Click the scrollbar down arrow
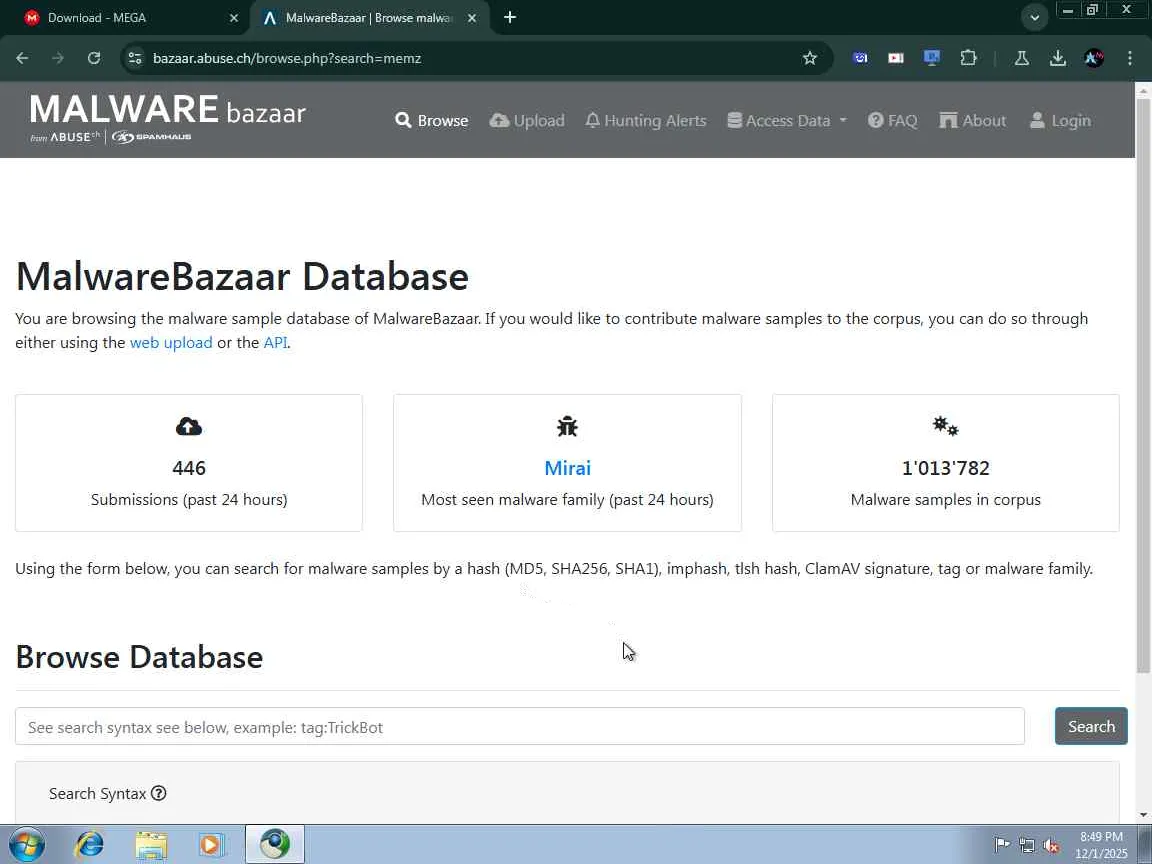 1143,815
